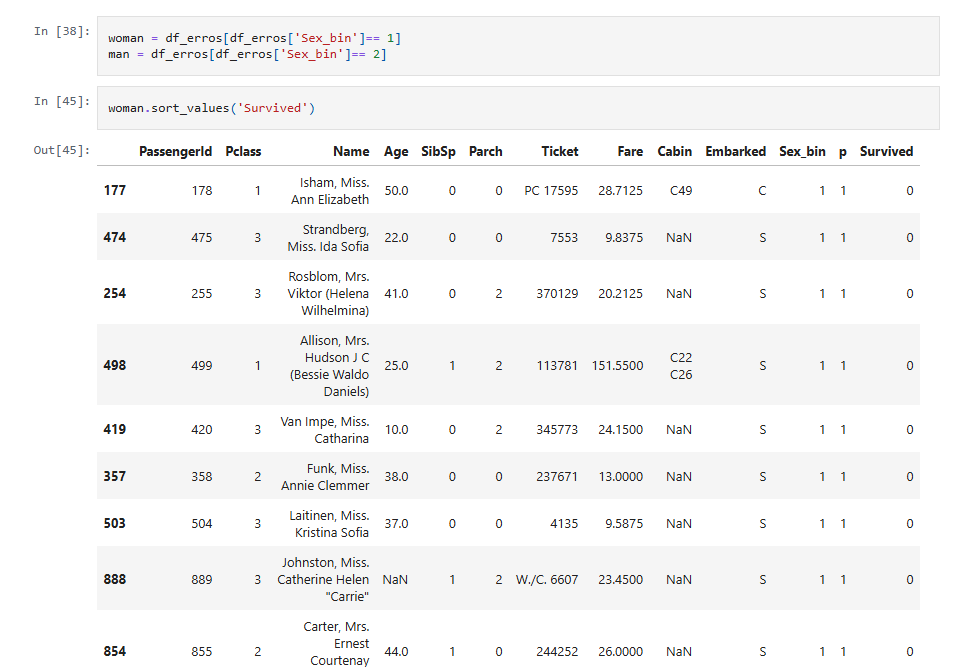Click the Fare column header

click(630, 152)
